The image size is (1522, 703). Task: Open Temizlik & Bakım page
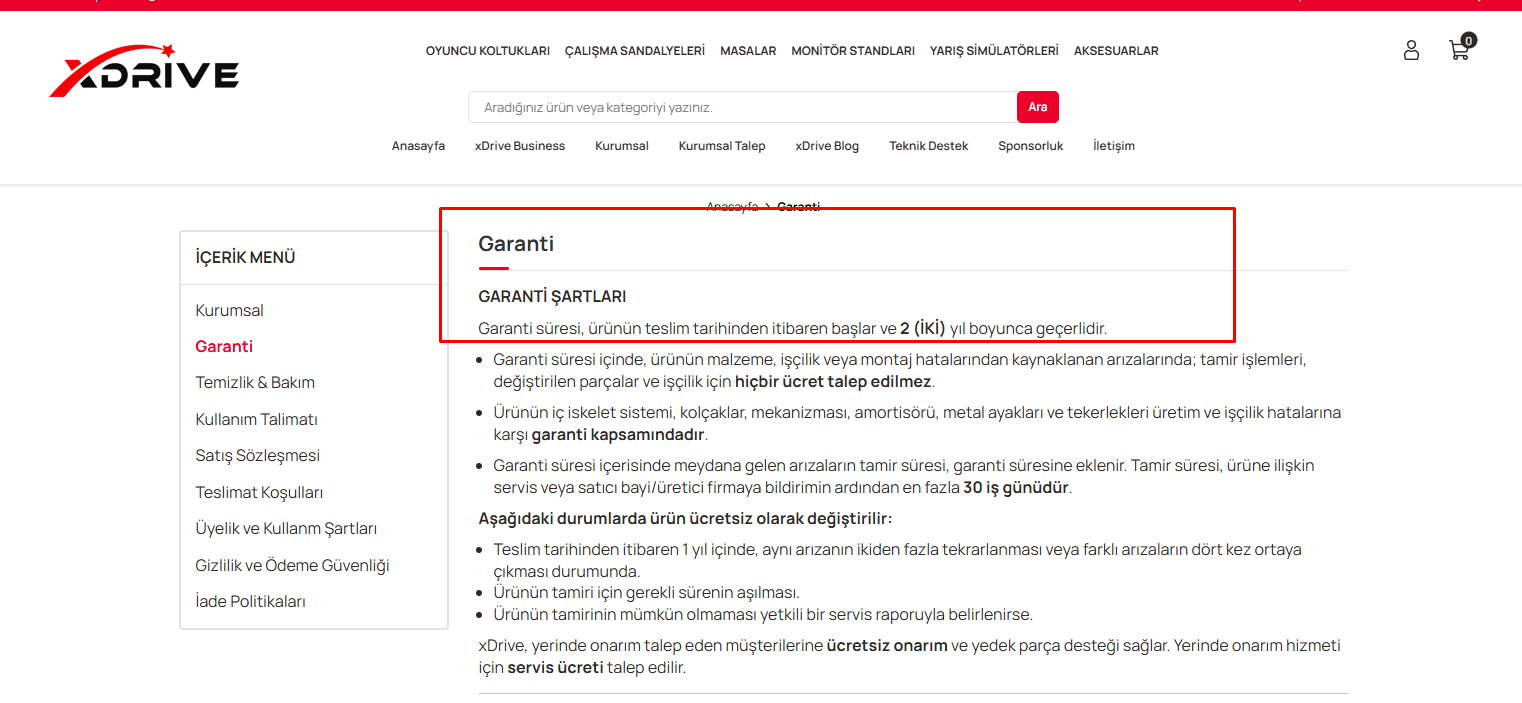tap(255, 382)
